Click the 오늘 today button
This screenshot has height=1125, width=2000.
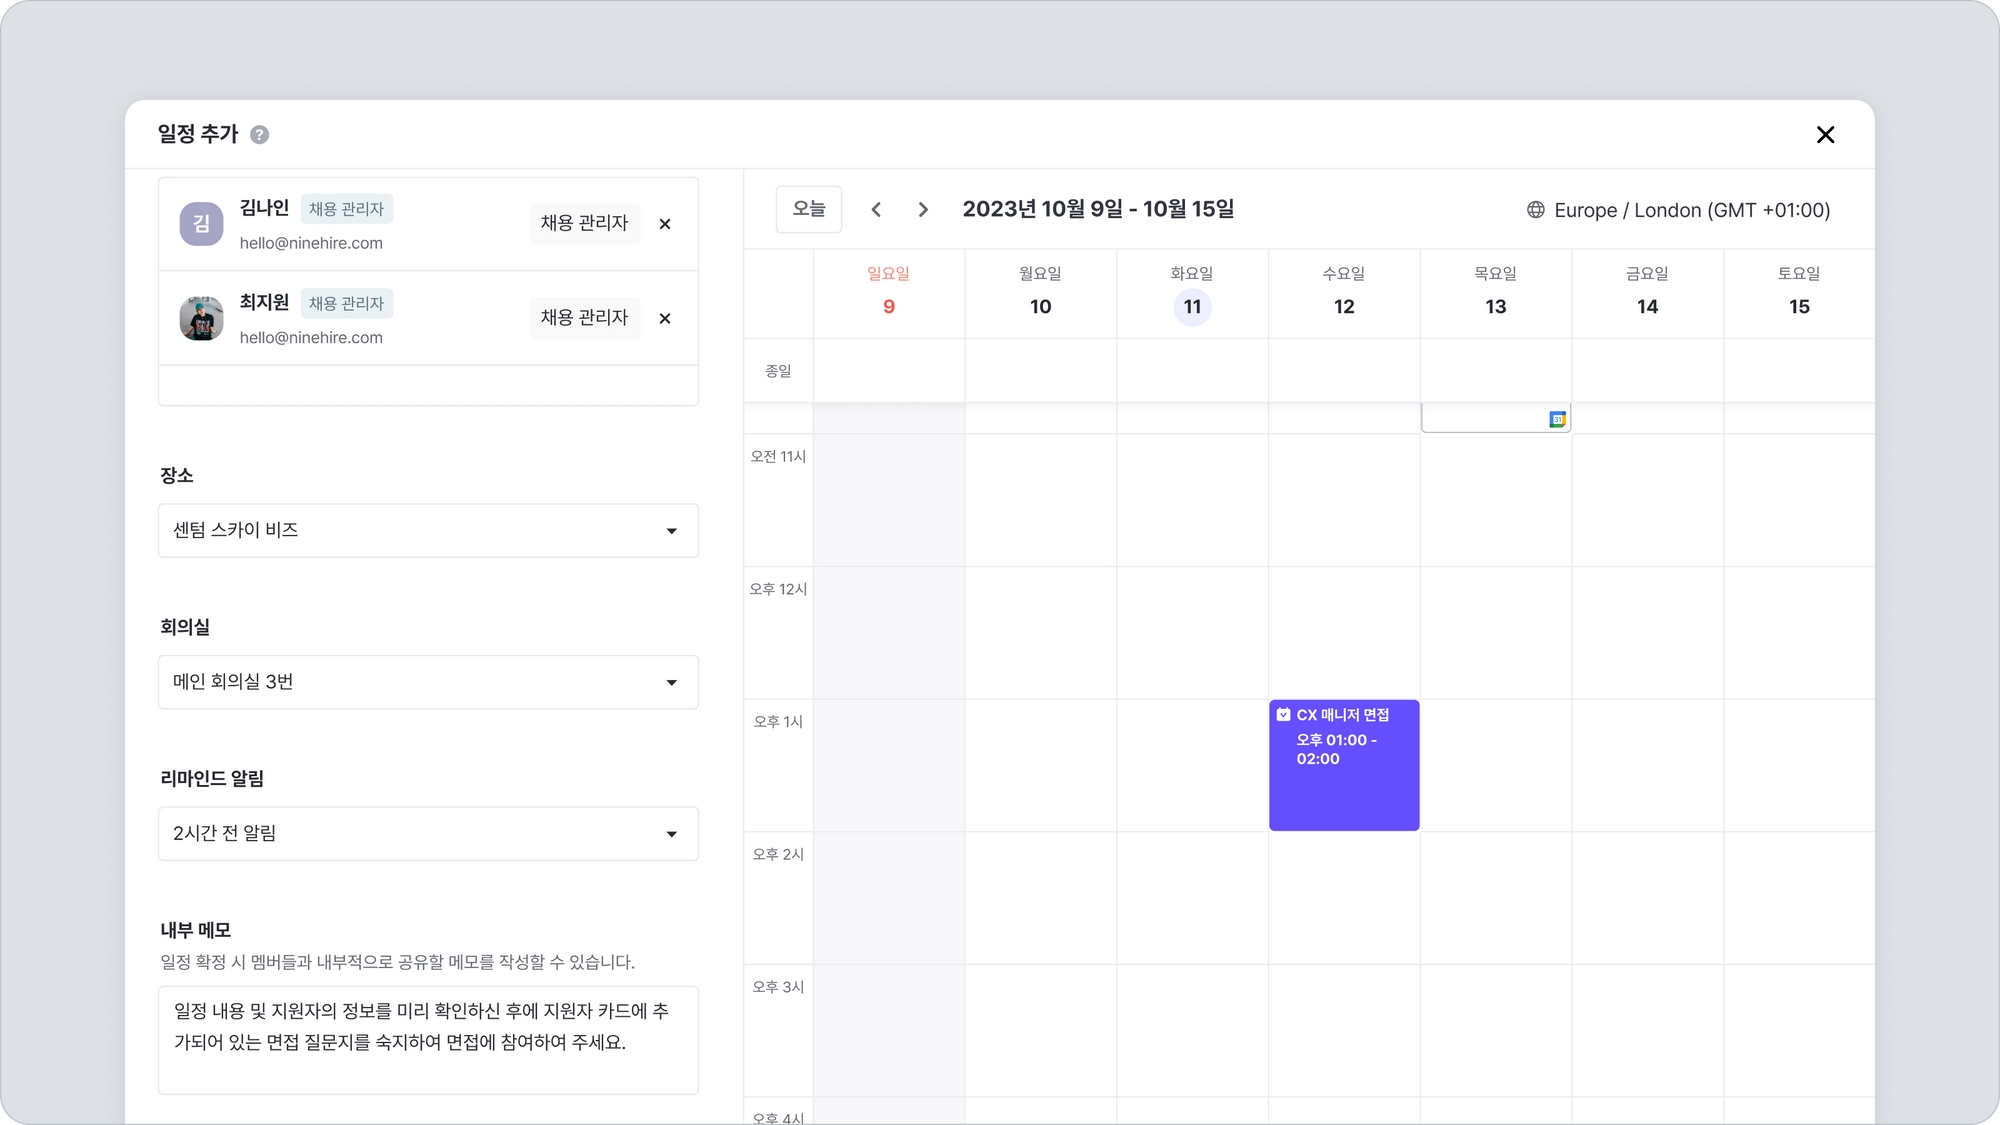click(x=809, y=210)
